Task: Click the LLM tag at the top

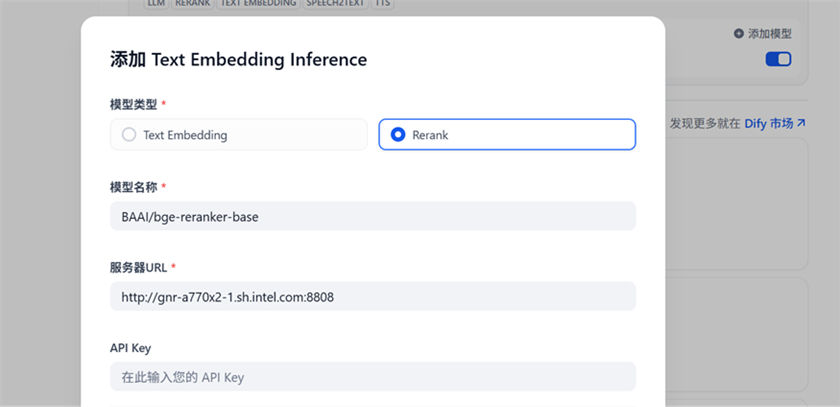Action: click(x=156, y=4)
